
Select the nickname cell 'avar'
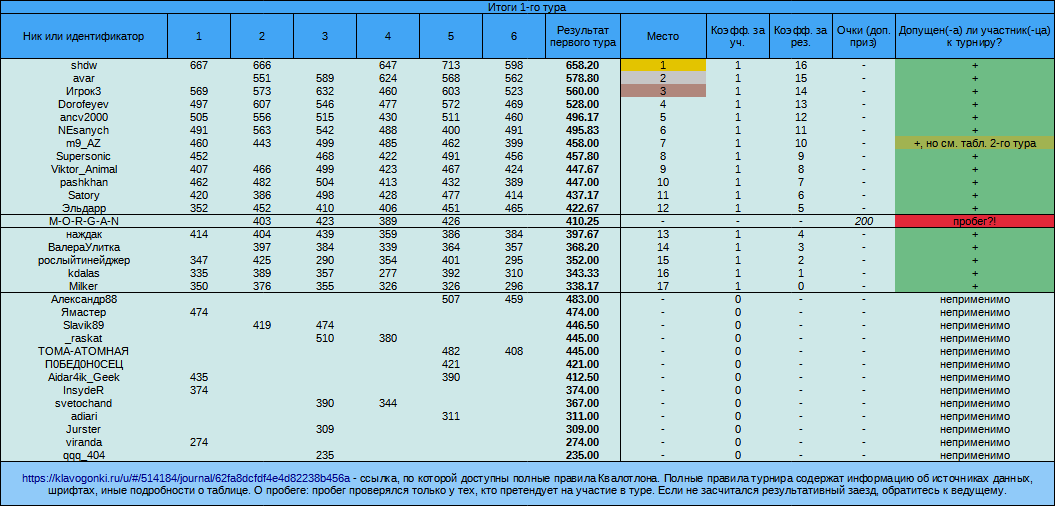coord(83,78)
